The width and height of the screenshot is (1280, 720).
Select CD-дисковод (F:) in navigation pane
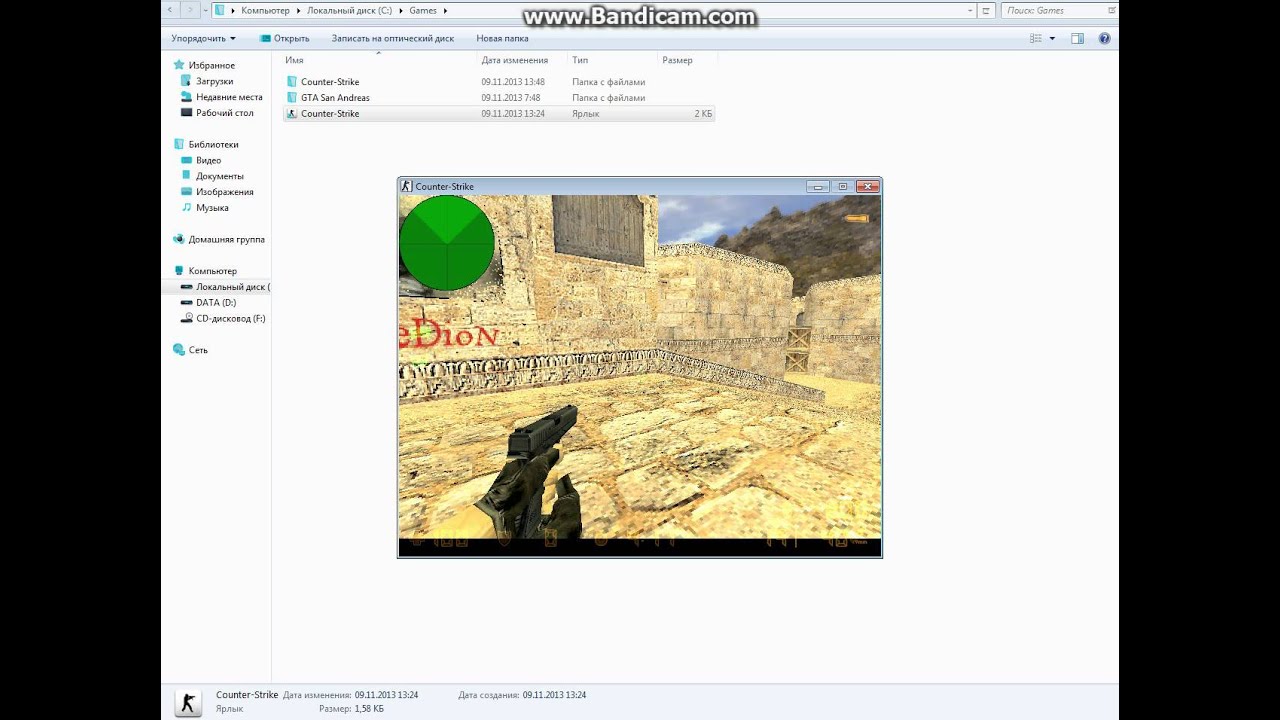(x=230, y=318)
